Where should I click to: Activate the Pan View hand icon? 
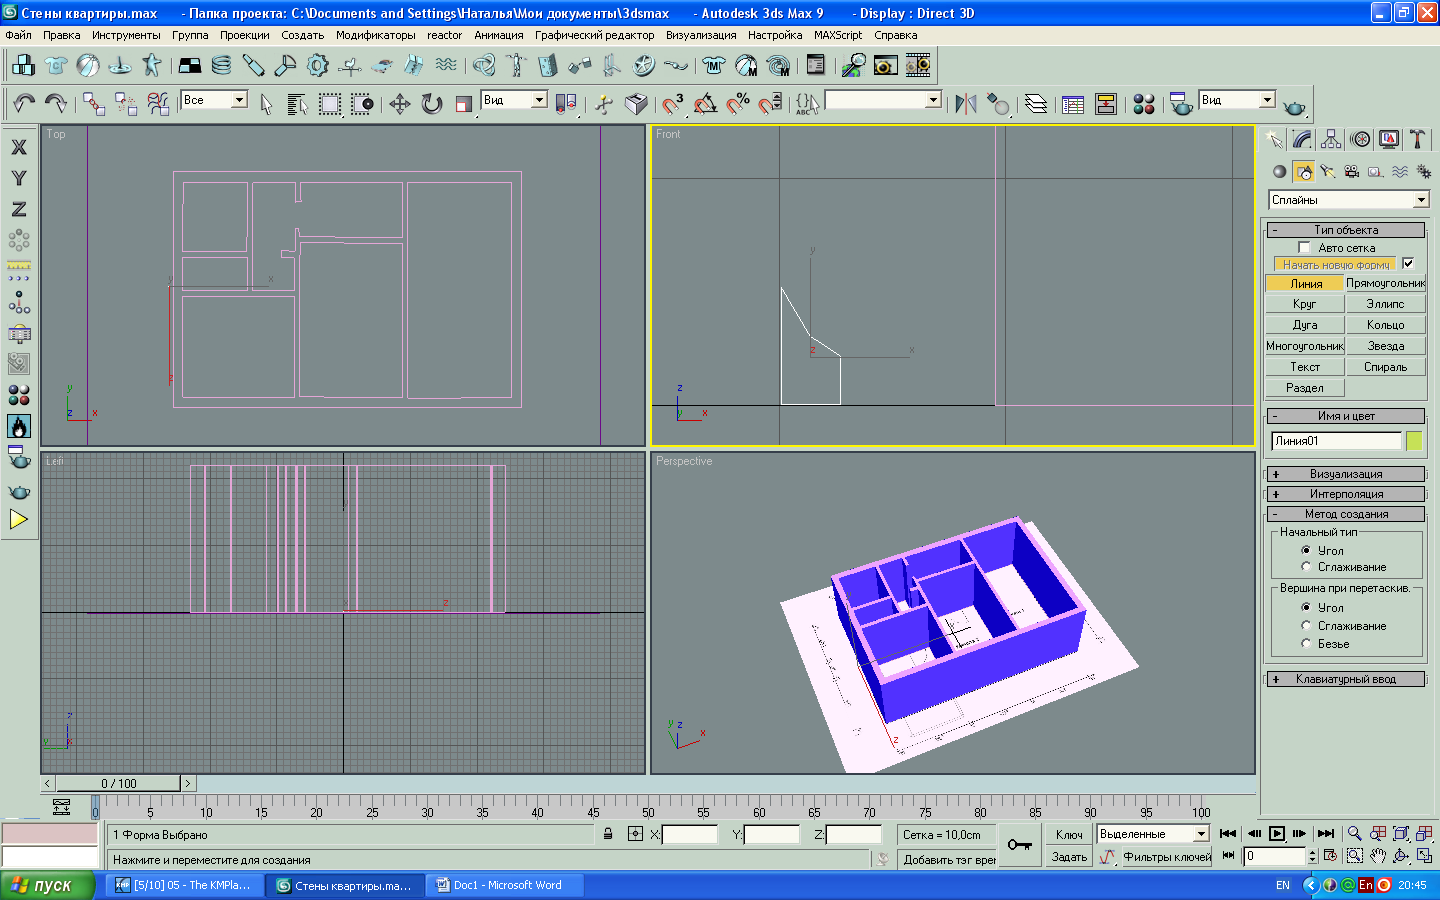1378,856
